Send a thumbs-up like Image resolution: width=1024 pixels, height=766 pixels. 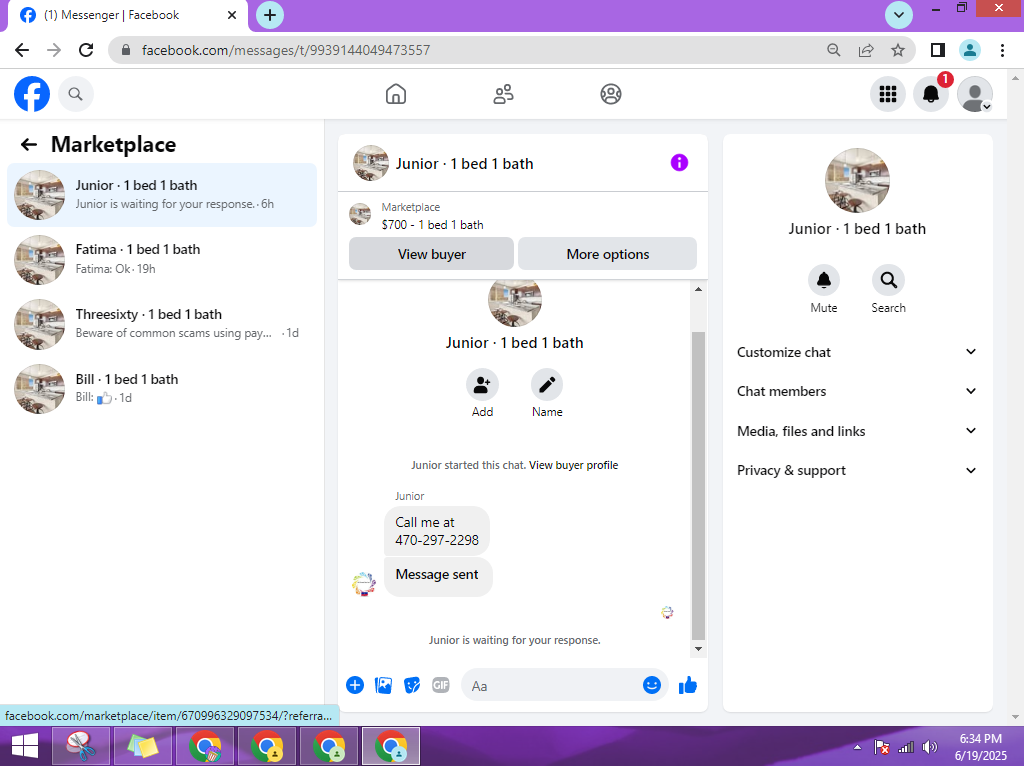[688, 685]
